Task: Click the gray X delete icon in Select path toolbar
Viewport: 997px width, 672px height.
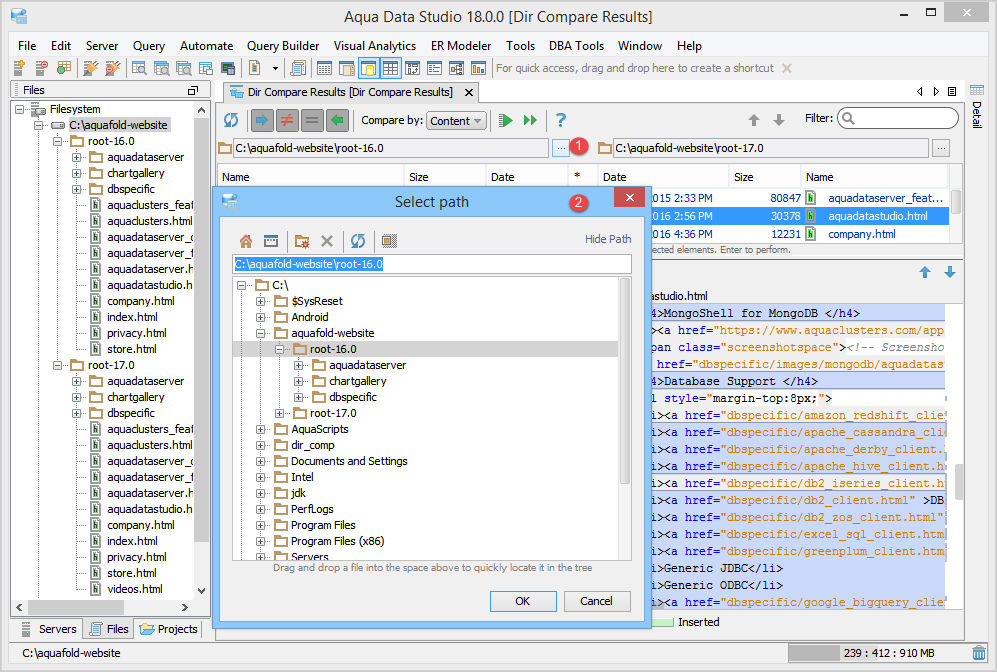Action: click(x=326, y=241)
